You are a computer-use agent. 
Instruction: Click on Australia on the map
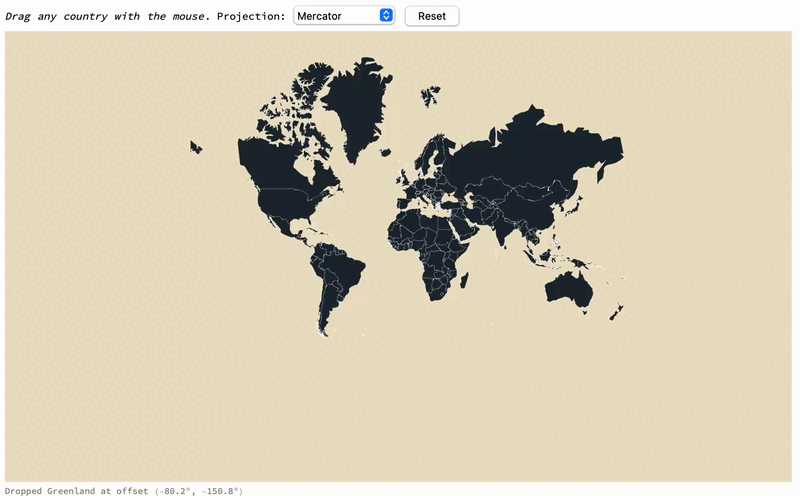coord(569,289)
